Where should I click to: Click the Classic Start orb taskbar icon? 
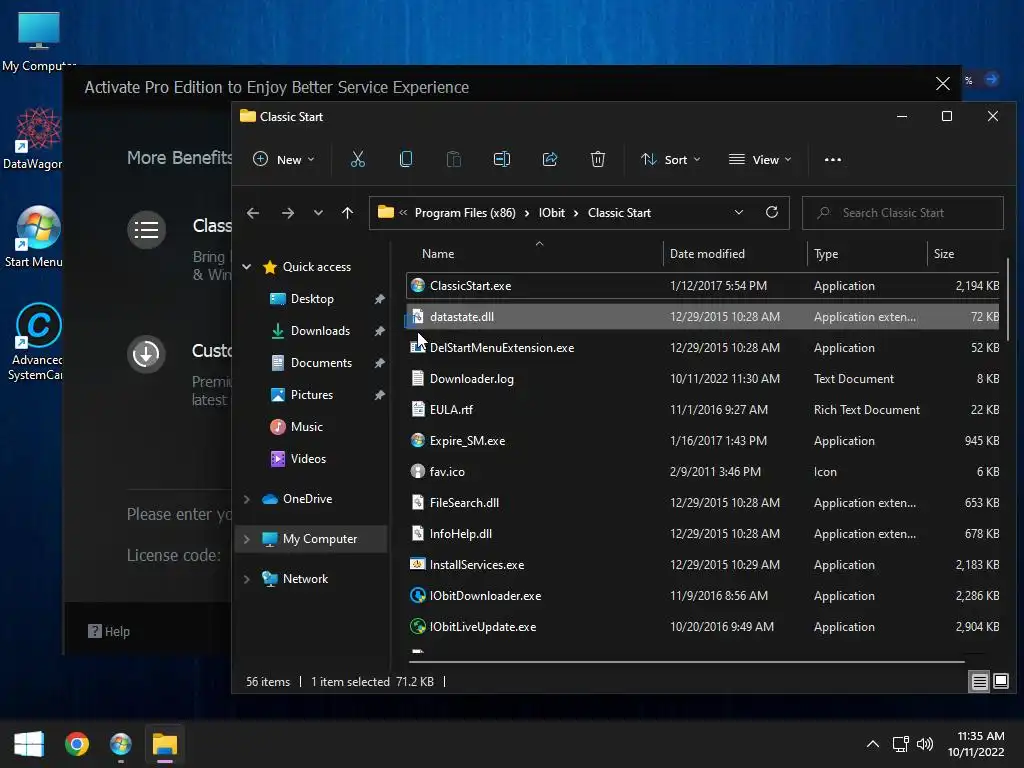pos(120,744)
